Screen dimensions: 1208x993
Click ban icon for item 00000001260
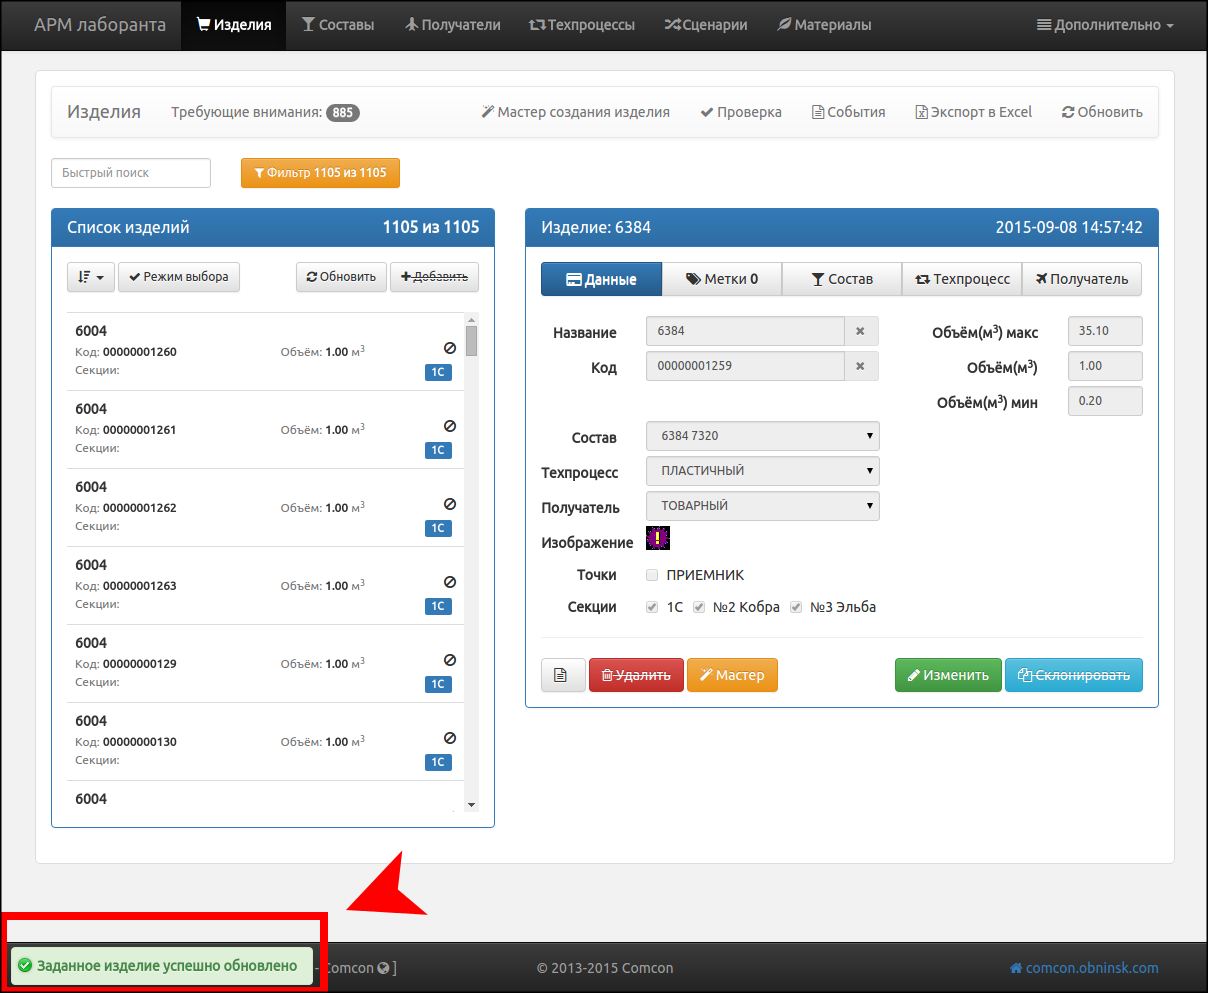pyautogui.click(x=450, y=348)
